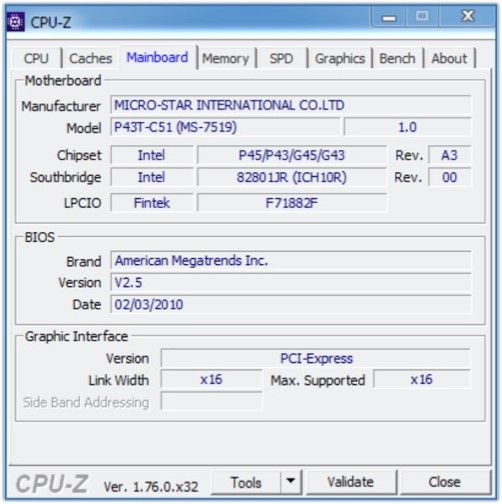Viewport: 502px width, 504px height.
Task: Click LPCIO vendor Fintek field
Action: (152, 203)
